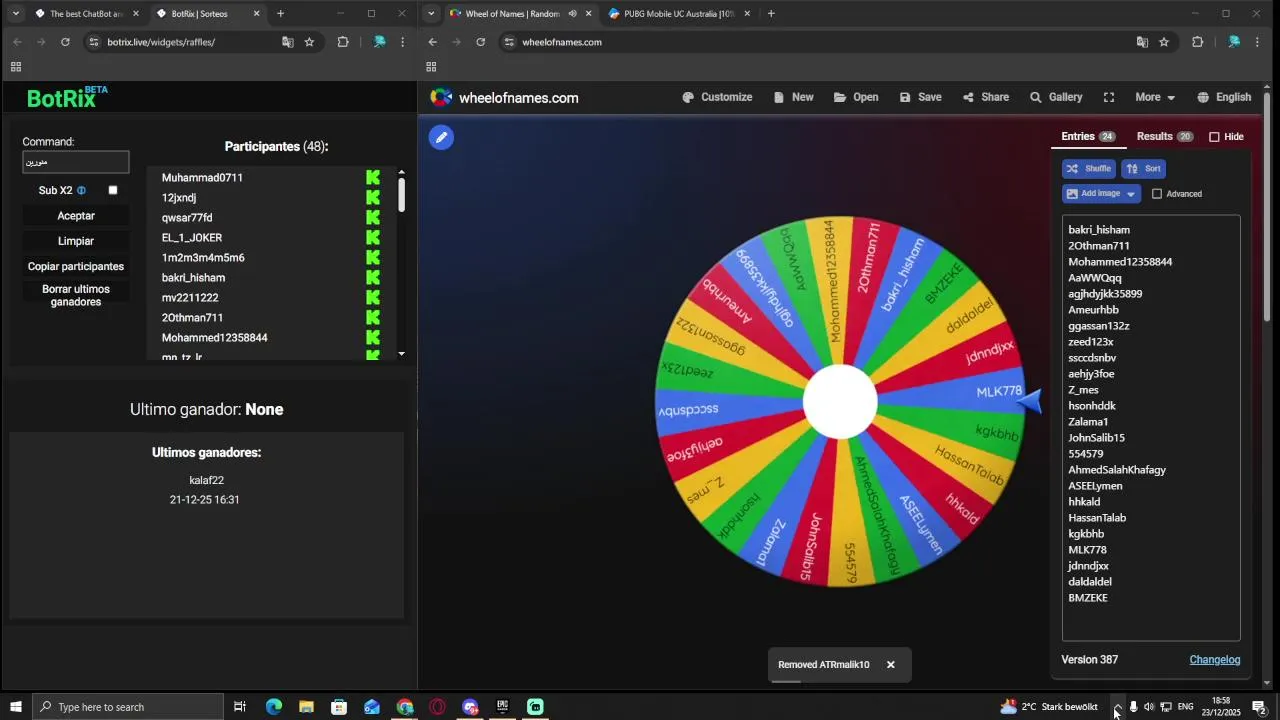Open tab search dropdown in left browser
This screenshot has height=720, width=1280.
tap(15, 14)
